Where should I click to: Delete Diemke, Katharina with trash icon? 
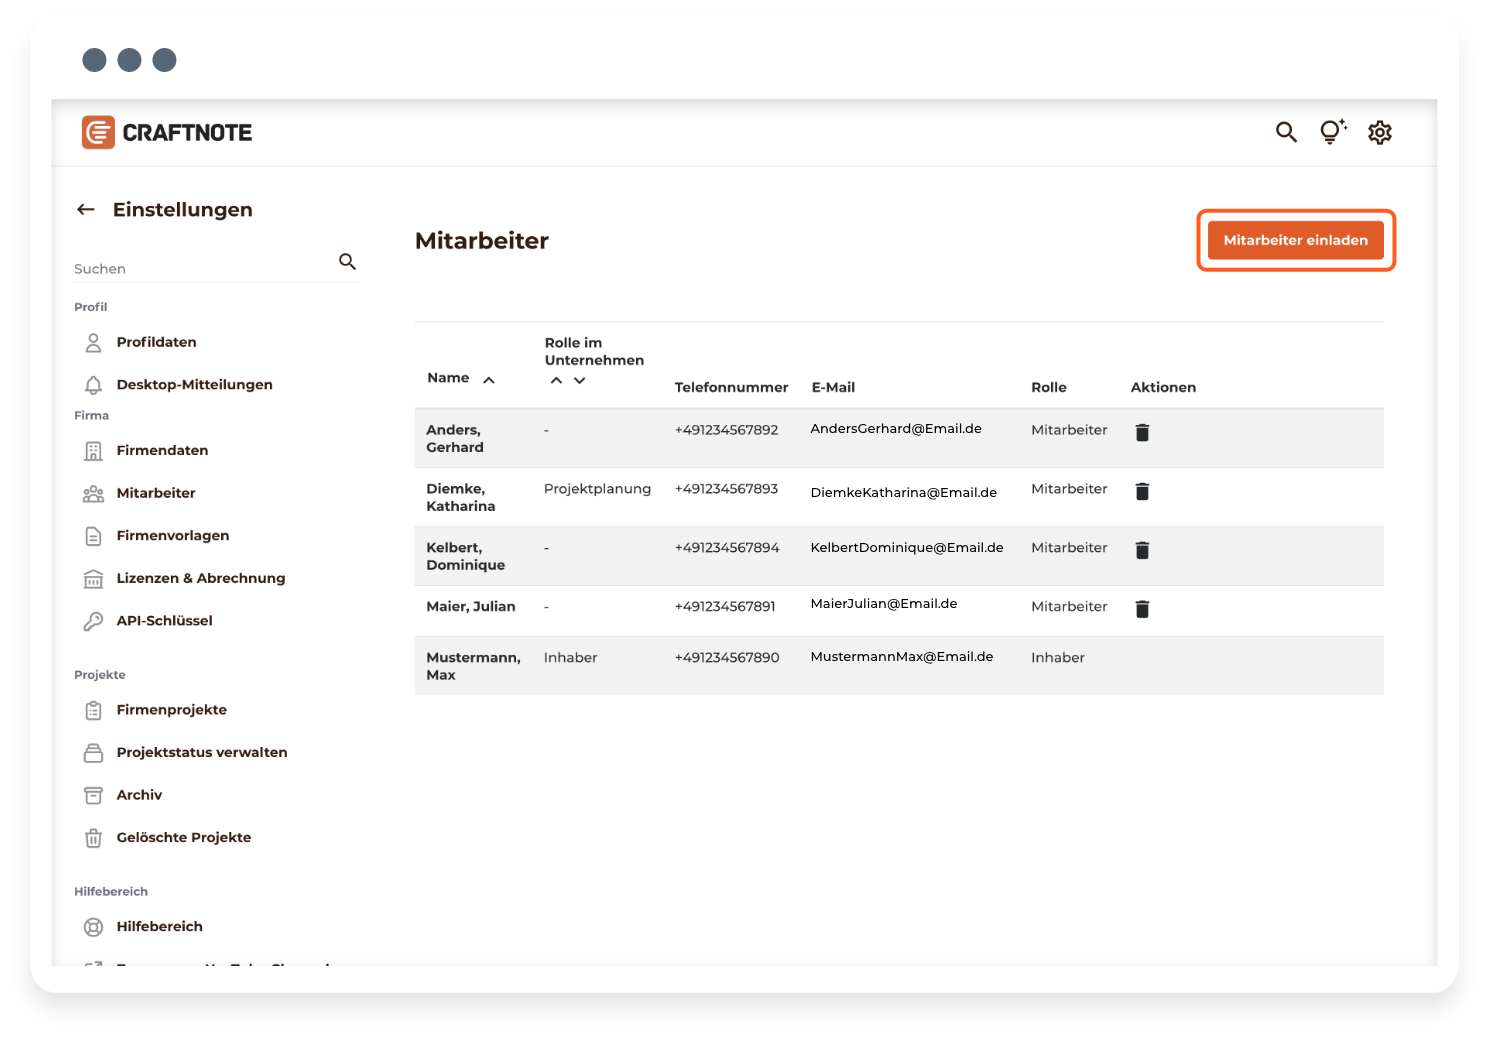pos(1142,491)
